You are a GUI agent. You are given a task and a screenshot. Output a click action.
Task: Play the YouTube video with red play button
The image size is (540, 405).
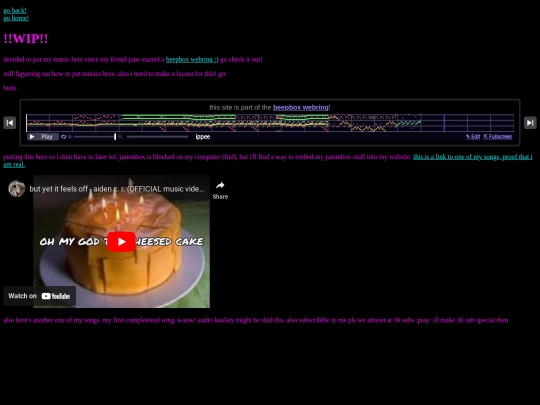click(x=121, y=242)
